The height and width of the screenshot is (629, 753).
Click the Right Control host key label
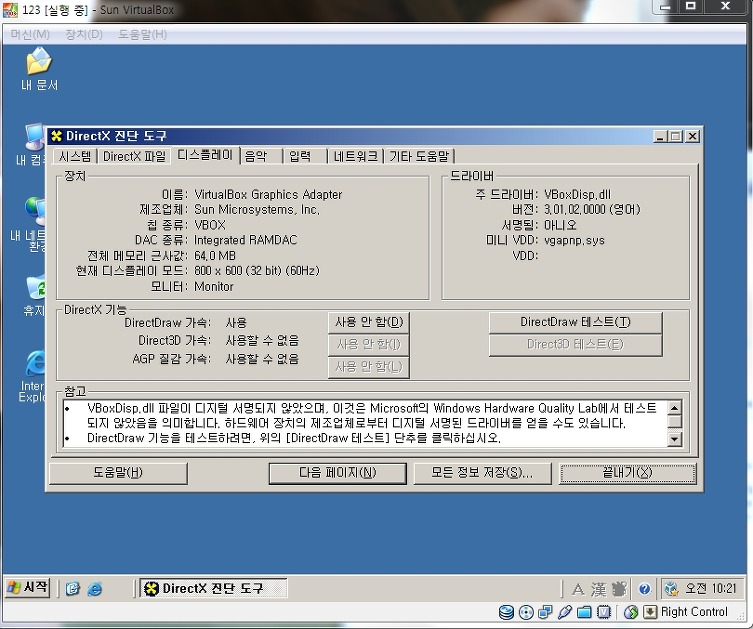coord(694,612)
